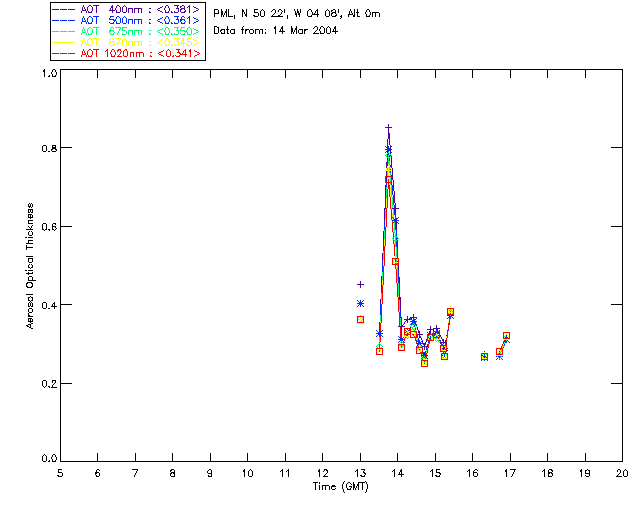Click the x-axis tick label 15
Screen dimensions: 640x512
coord(435,473)
